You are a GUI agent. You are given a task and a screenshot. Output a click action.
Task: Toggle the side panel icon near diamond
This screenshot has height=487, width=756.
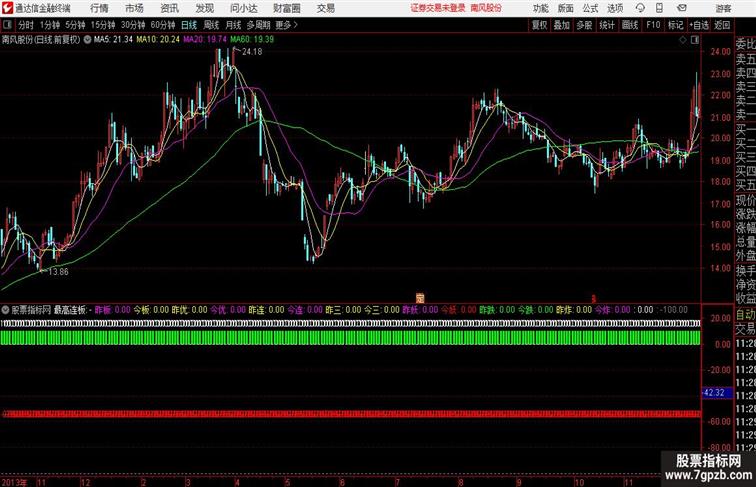coord(695,40)
